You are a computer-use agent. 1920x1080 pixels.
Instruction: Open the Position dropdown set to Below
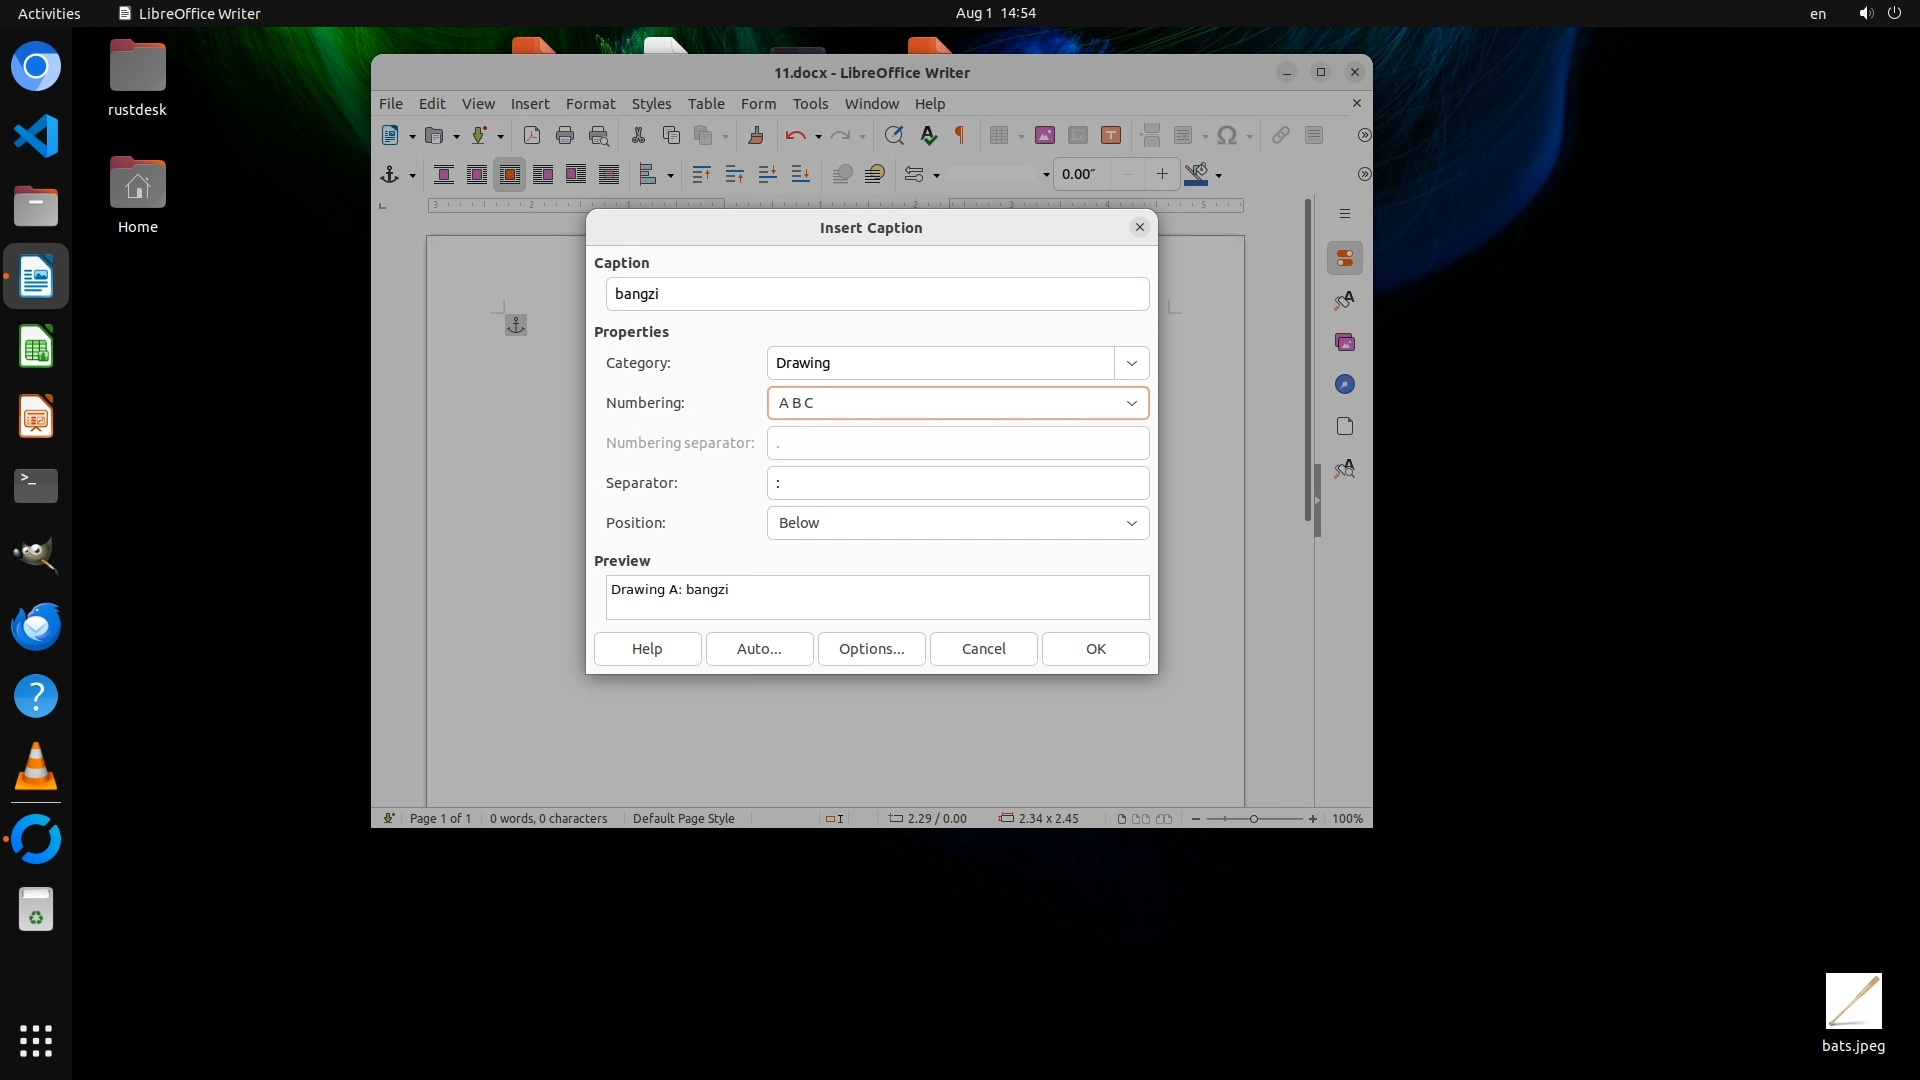957,523
